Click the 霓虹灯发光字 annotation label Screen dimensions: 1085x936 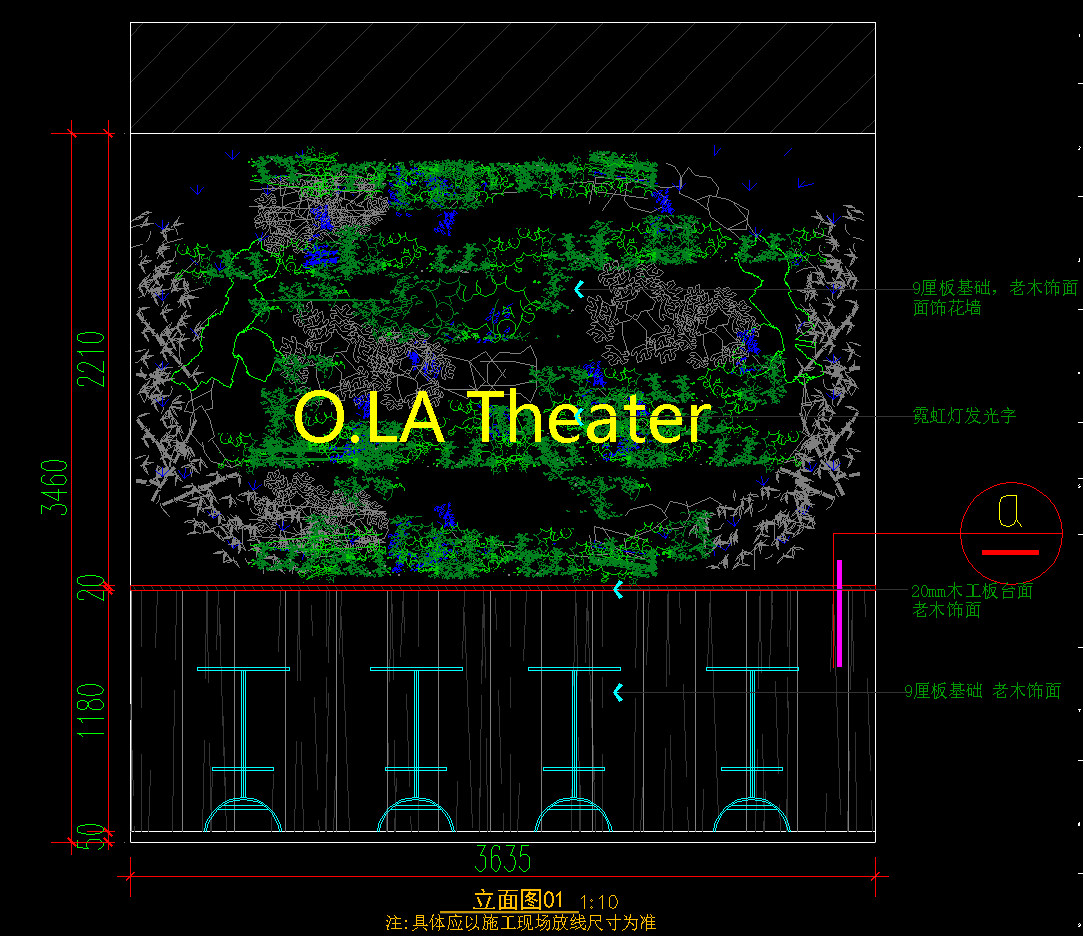point(964,416)
